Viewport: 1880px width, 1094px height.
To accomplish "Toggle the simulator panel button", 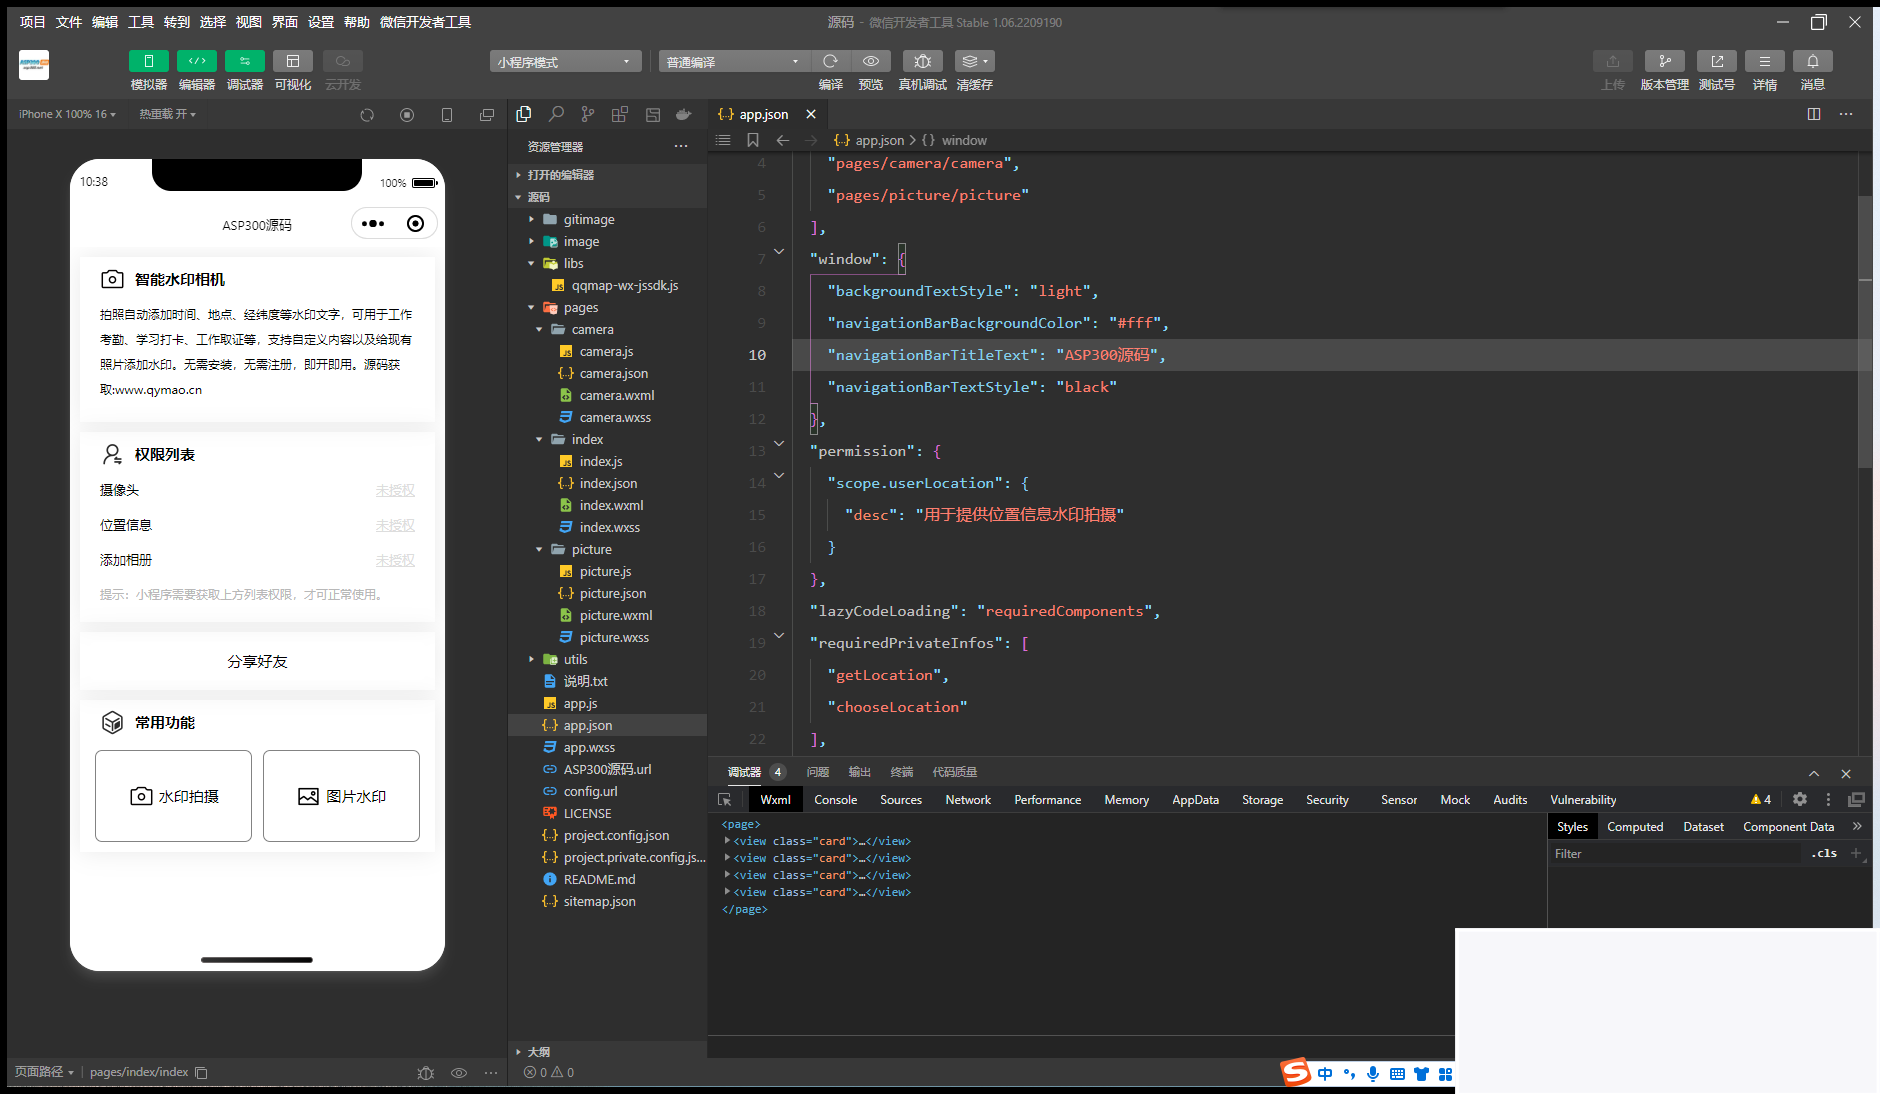I will (149, 62).
